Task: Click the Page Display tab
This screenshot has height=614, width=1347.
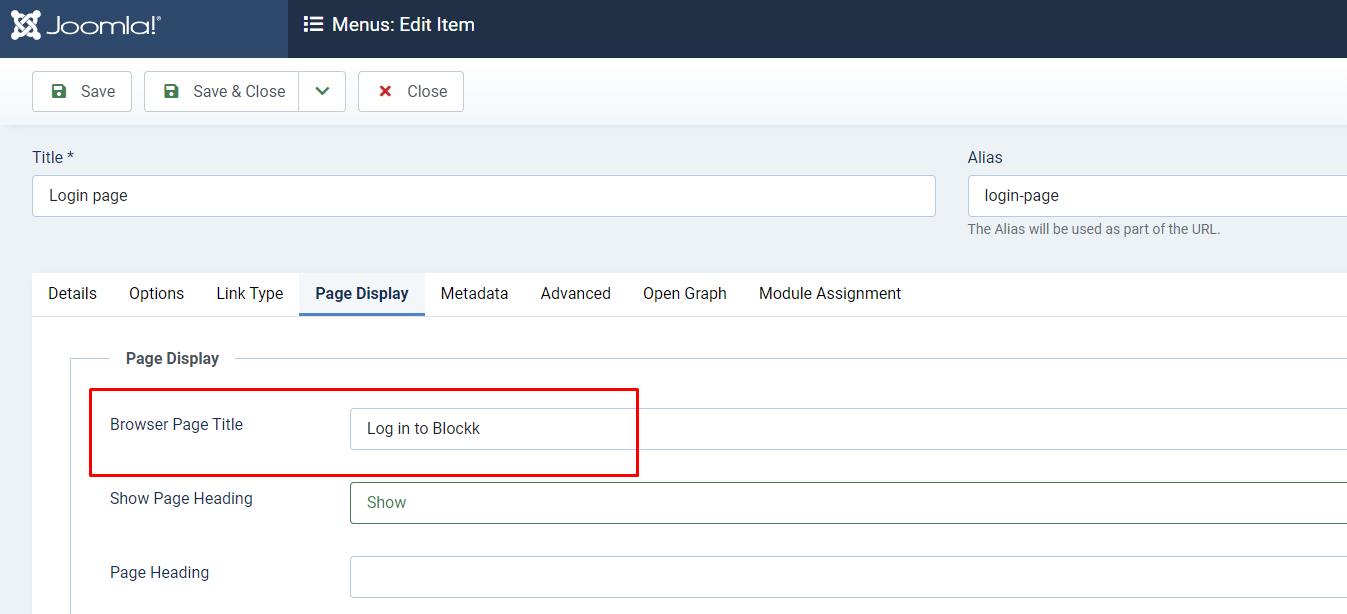Action: click(362, 294)
